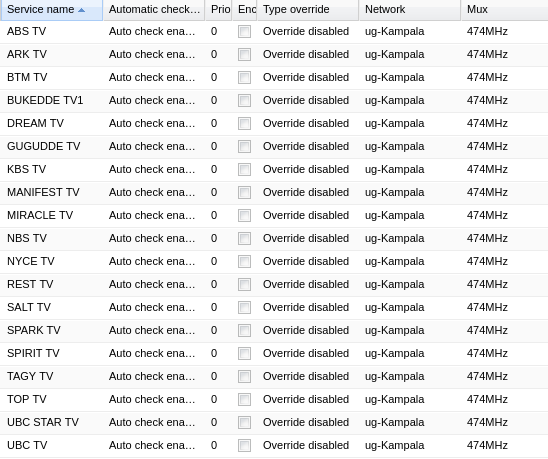Select the GUGUDDE TV service name
Image resolution: width=548 pixels, height=459 pixels.
pyautogui.click(x=43, y=146)
